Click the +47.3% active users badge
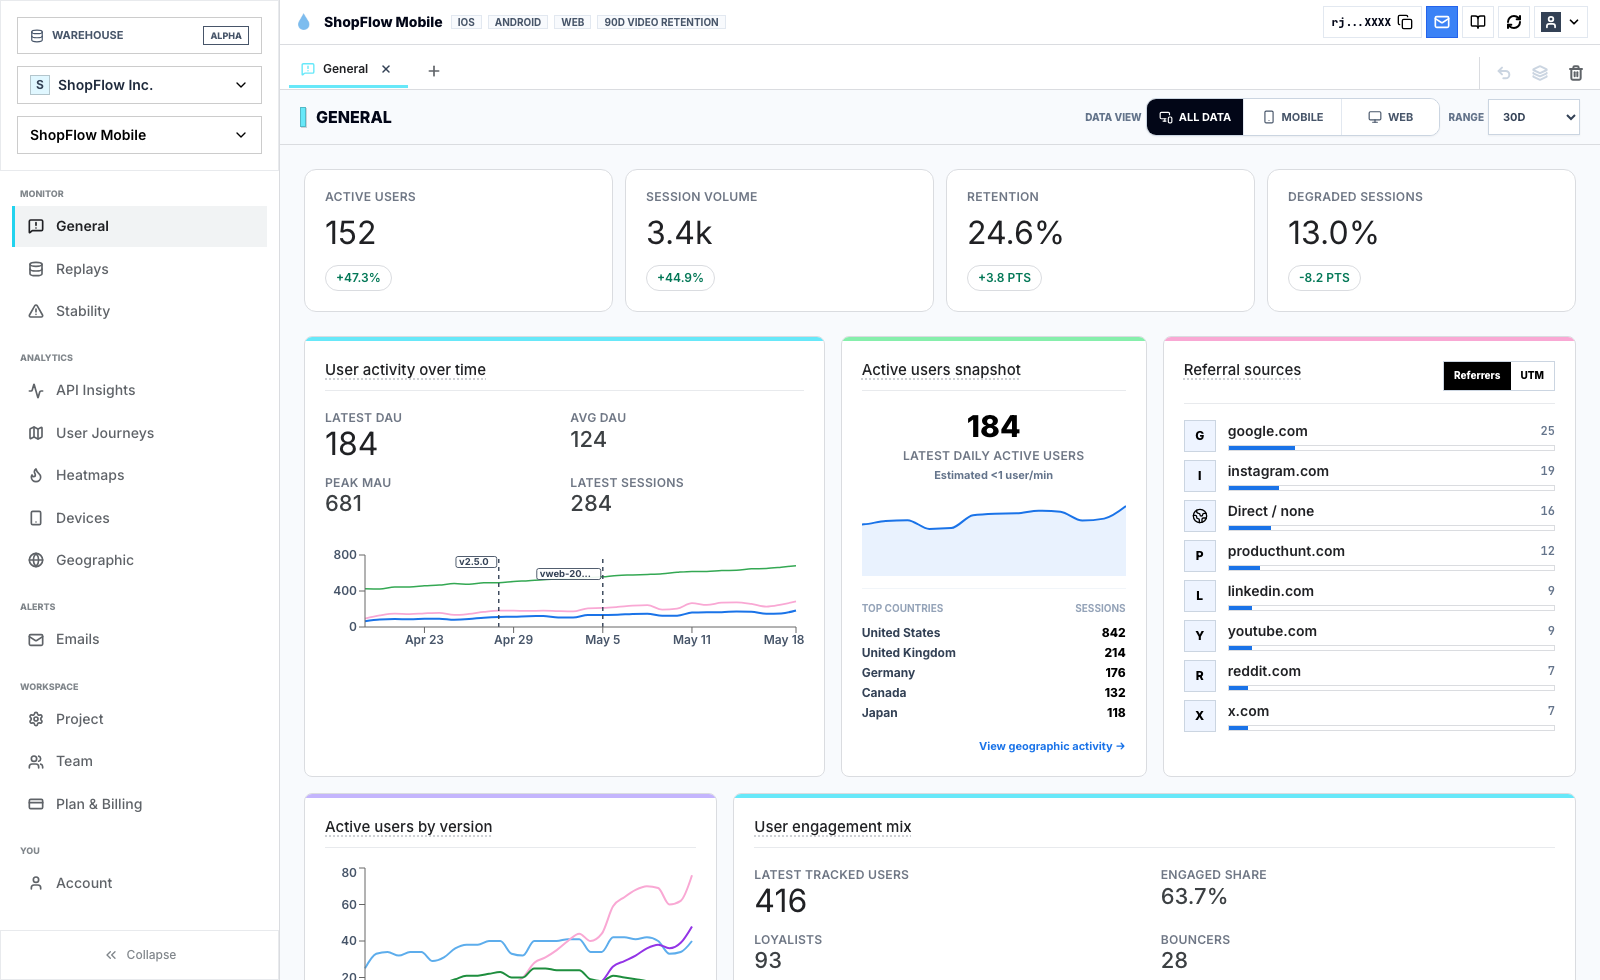Viewport: 1600px width, 980px height. 358,278
